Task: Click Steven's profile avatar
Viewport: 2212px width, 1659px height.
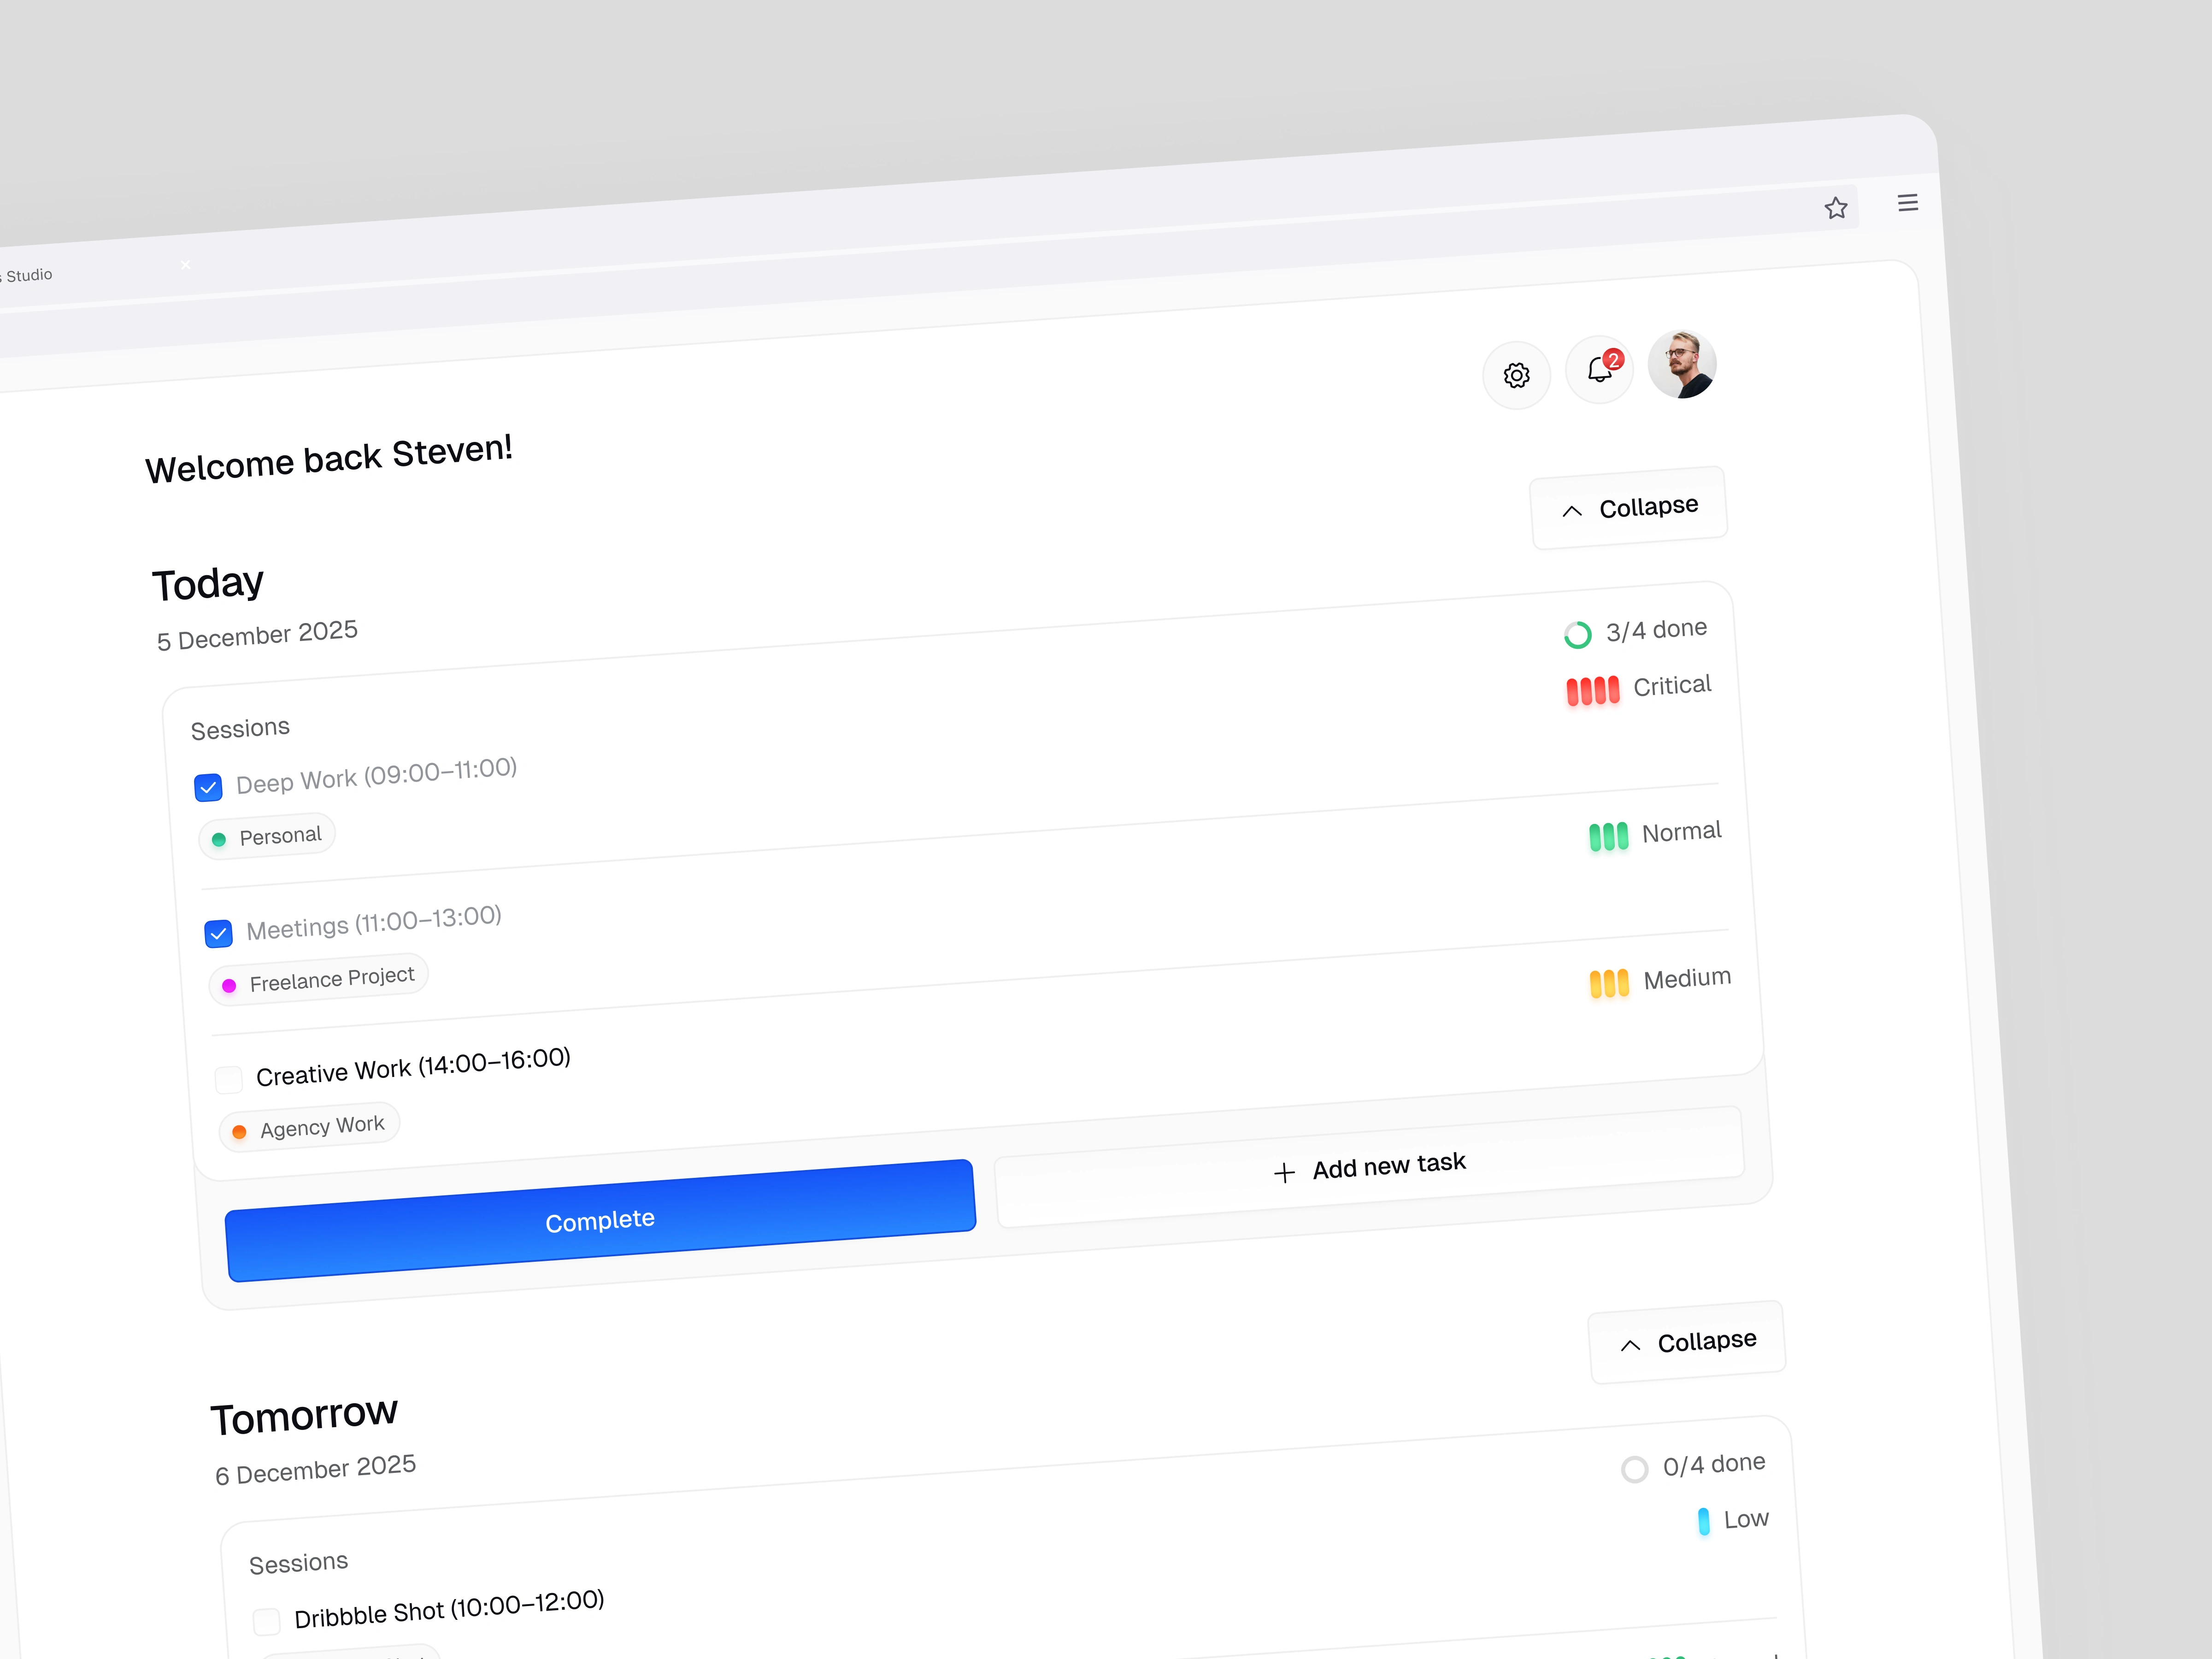Action: pyautogui.click(x=1682, y=364)
